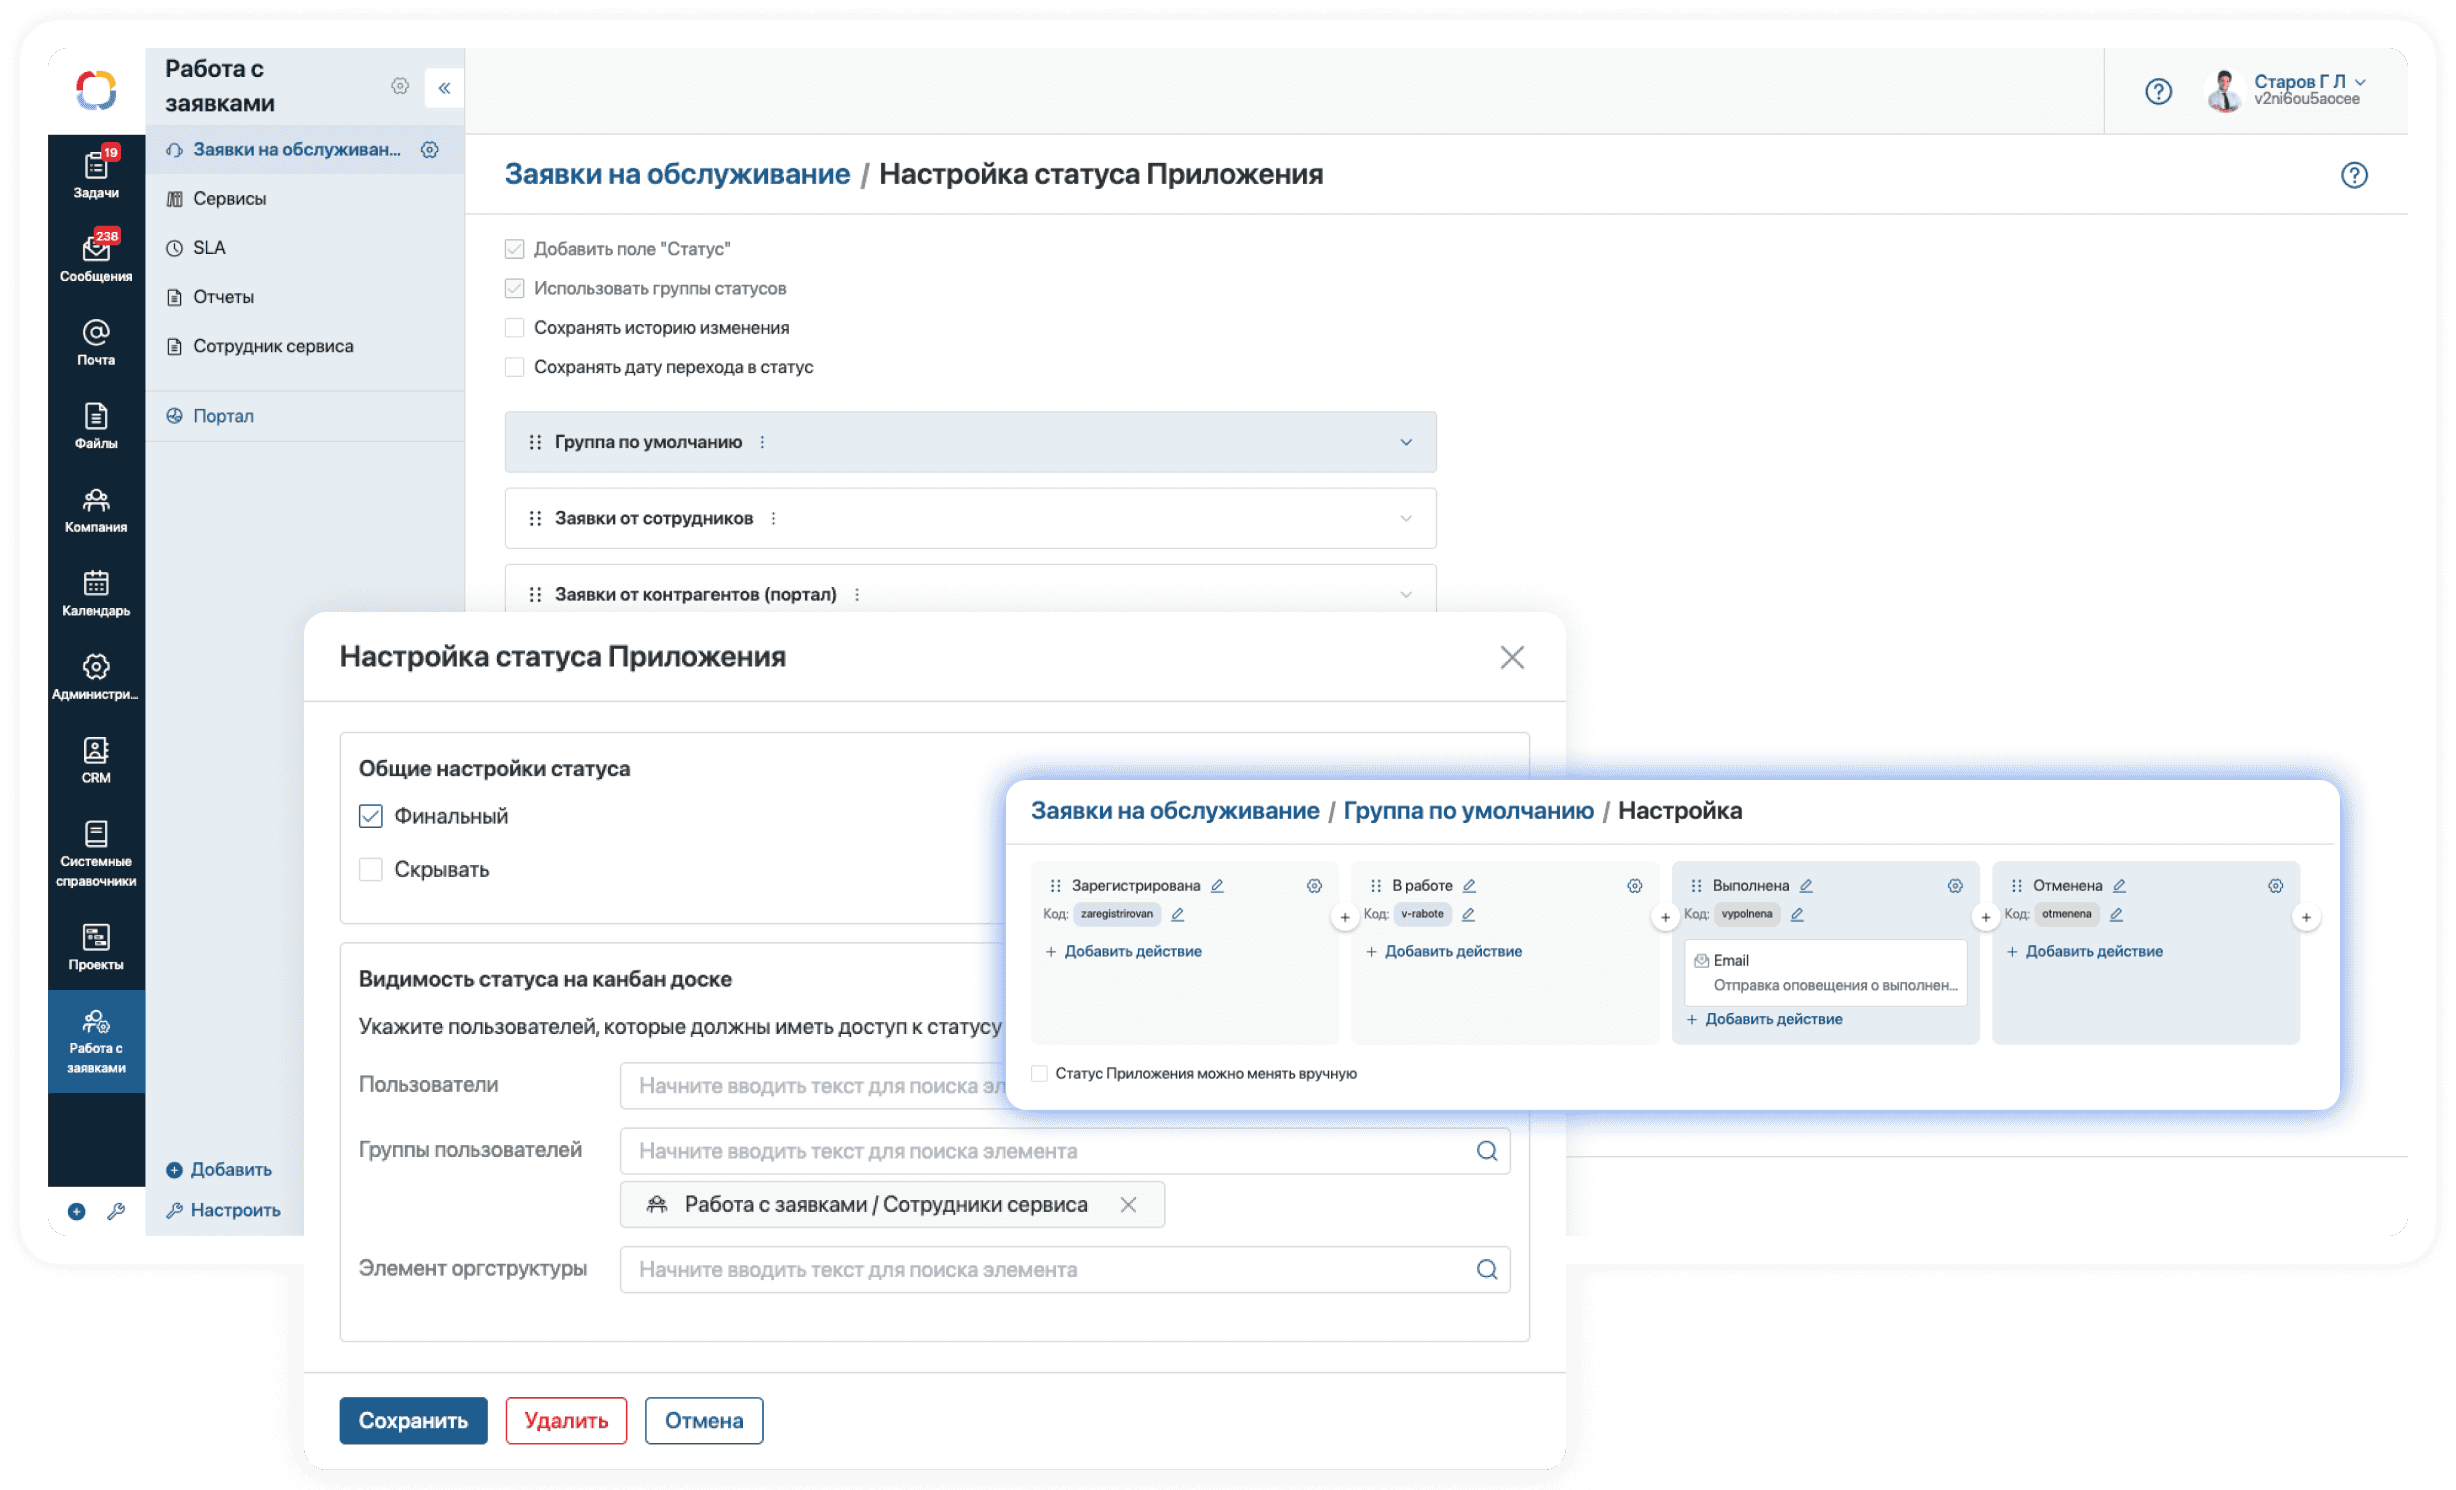The image size is (2456, 1490).
Task: Add action under Отменена status
Action: pyautogui.click(x=2085, y=952)
